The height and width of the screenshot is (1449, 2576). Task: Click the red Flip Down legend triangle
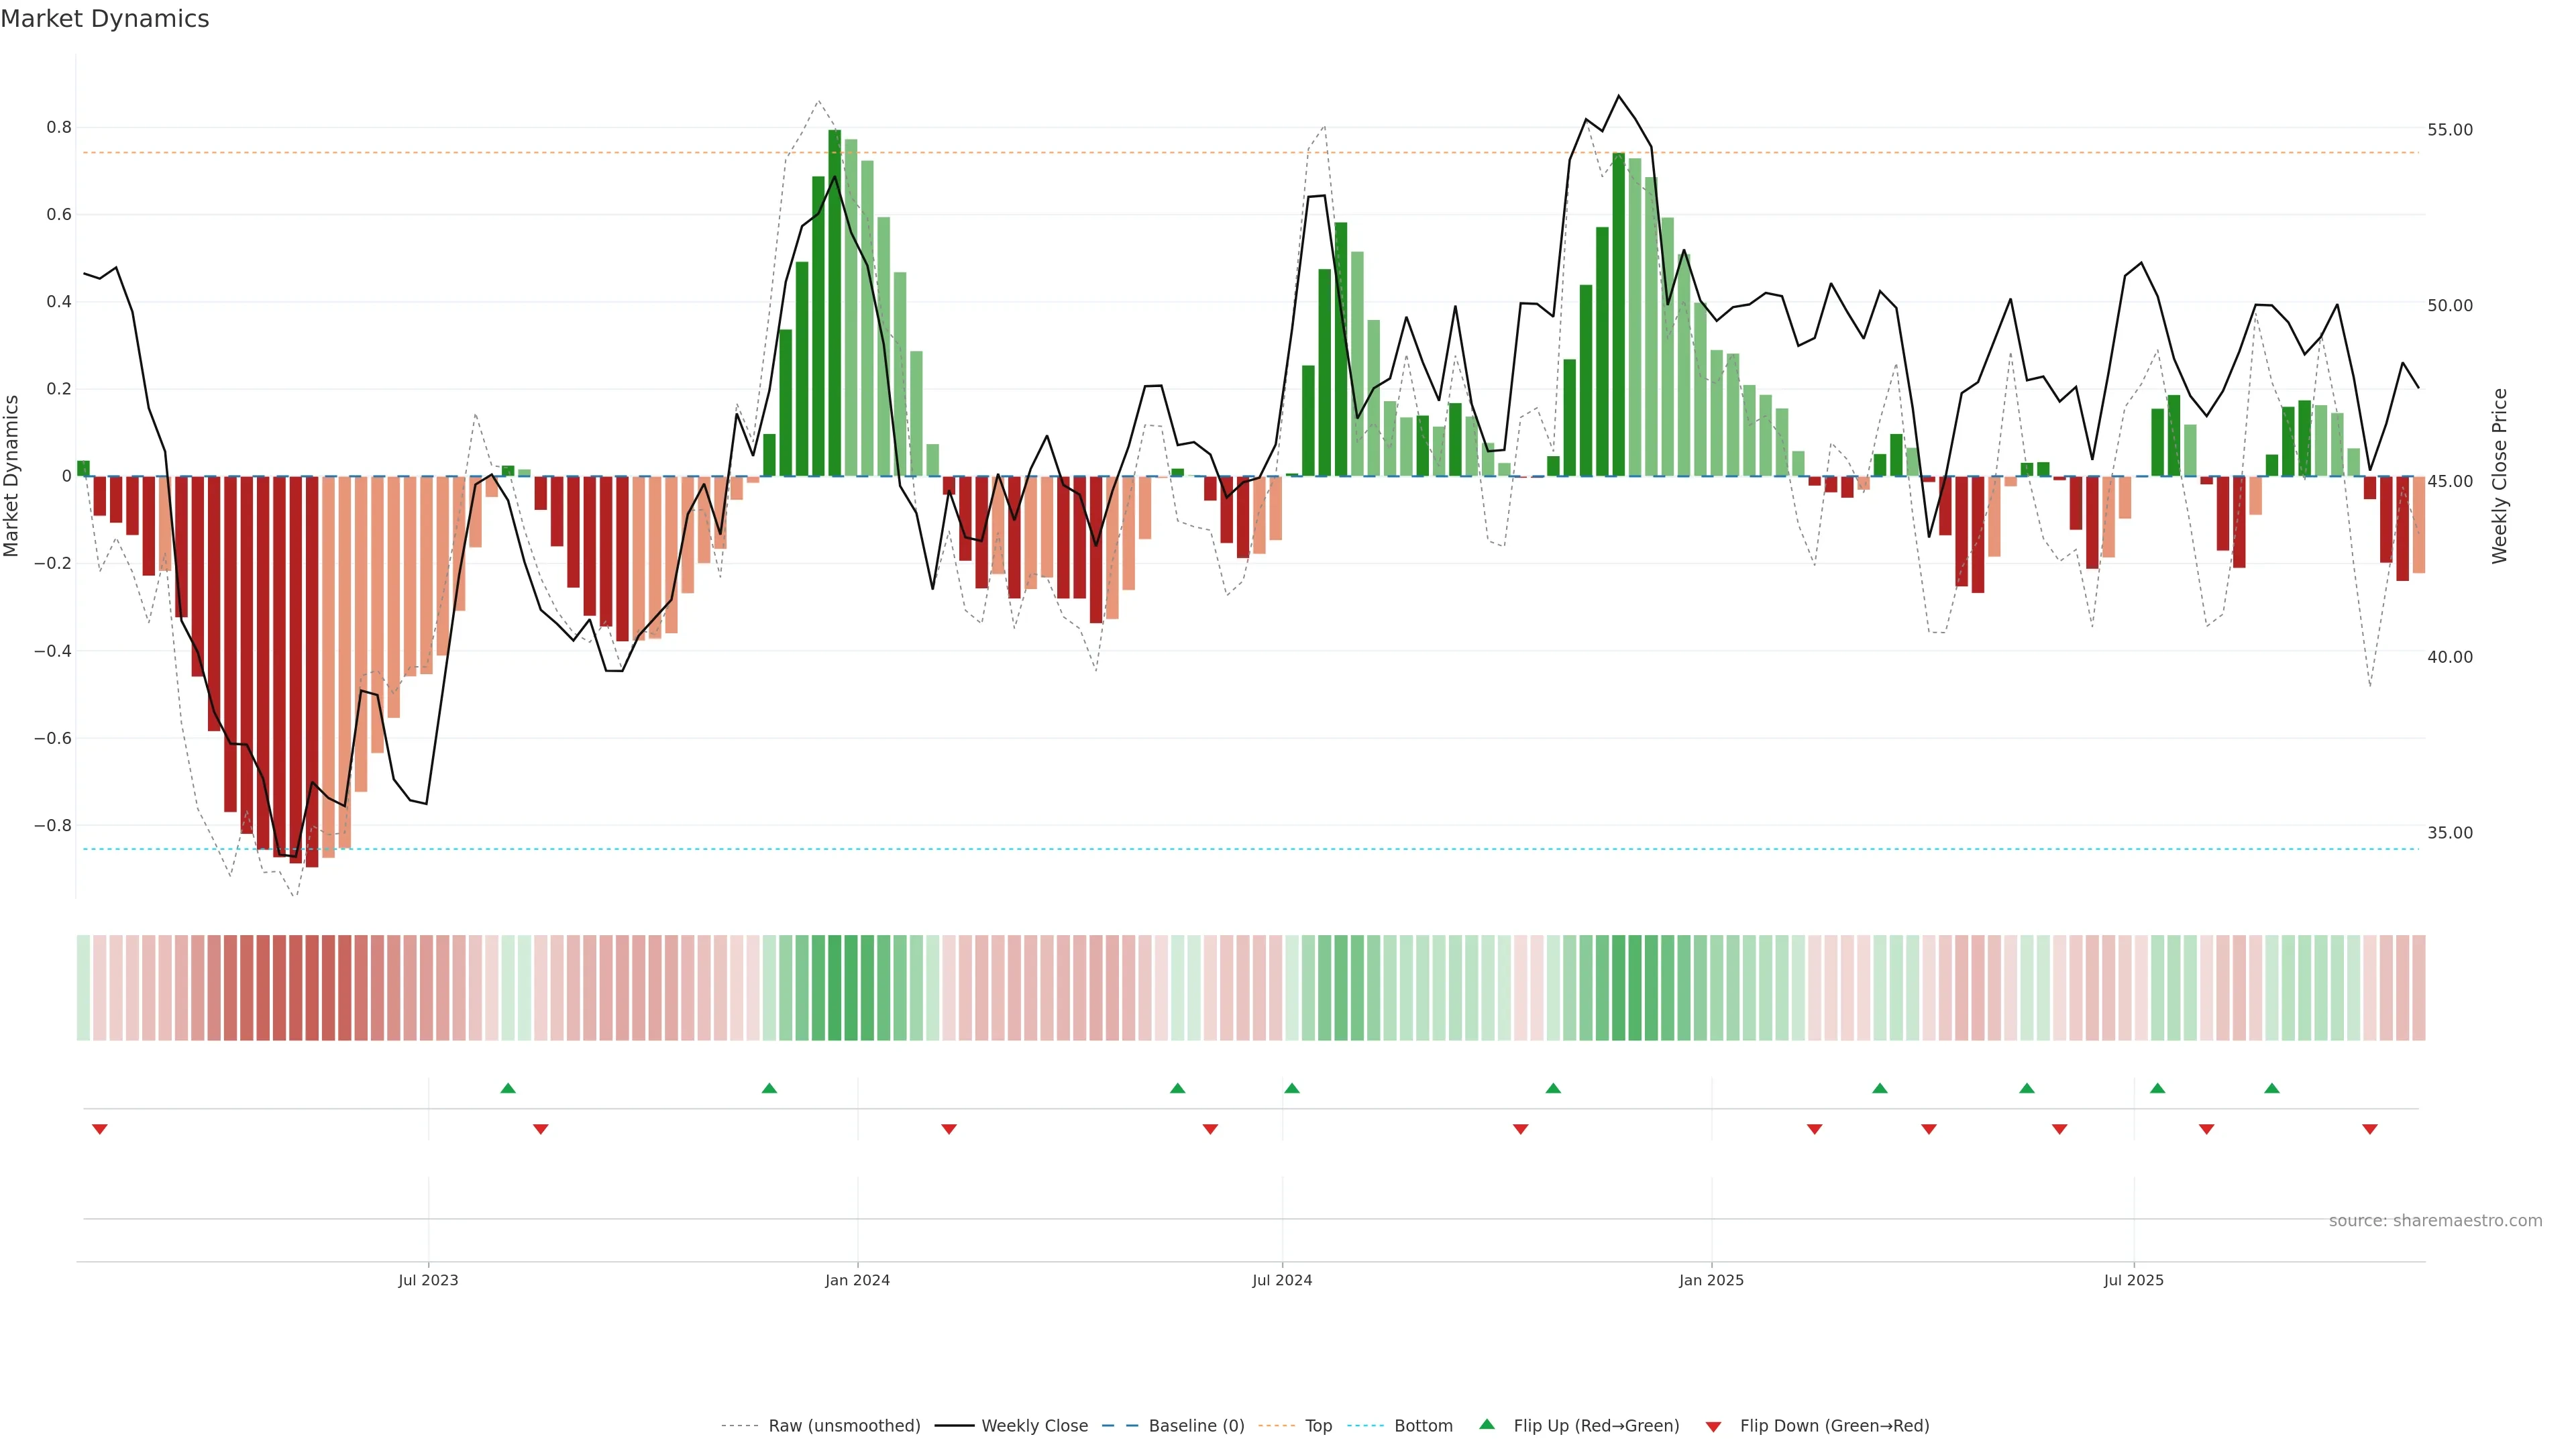pos(1713,1427)
